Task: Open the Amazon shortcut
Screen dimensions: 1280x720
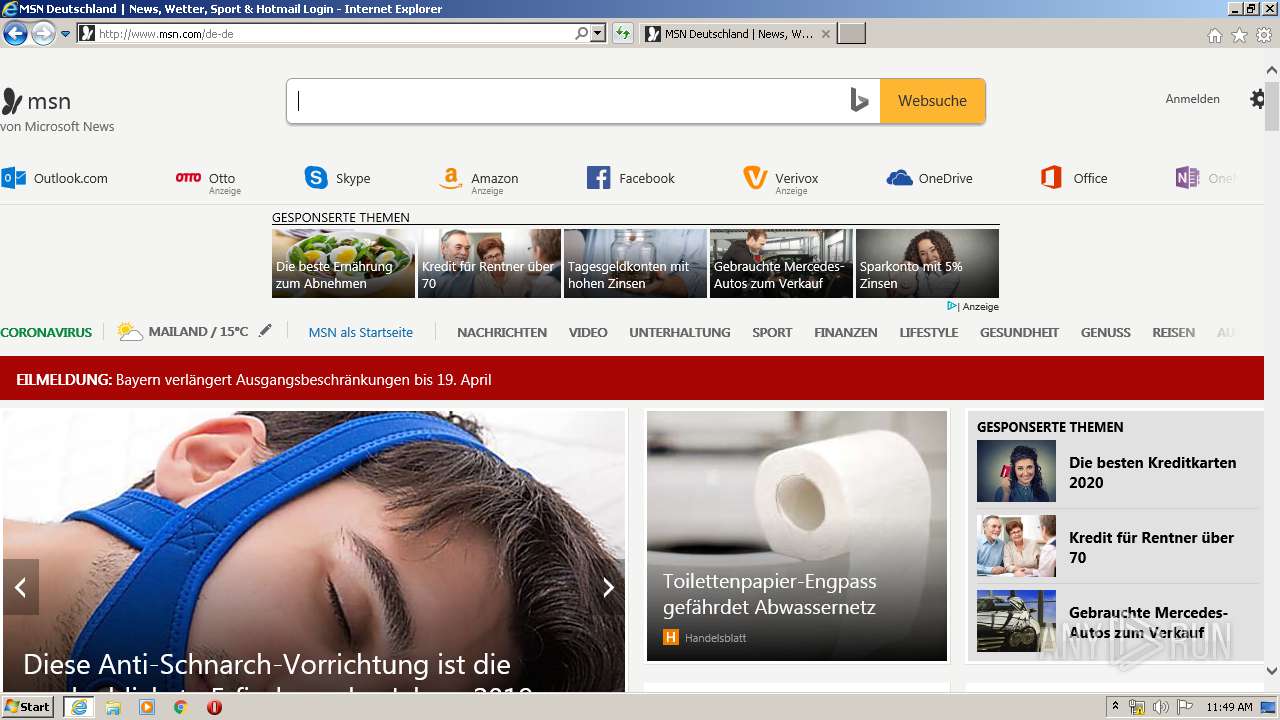Action: (x=479, y=178)
